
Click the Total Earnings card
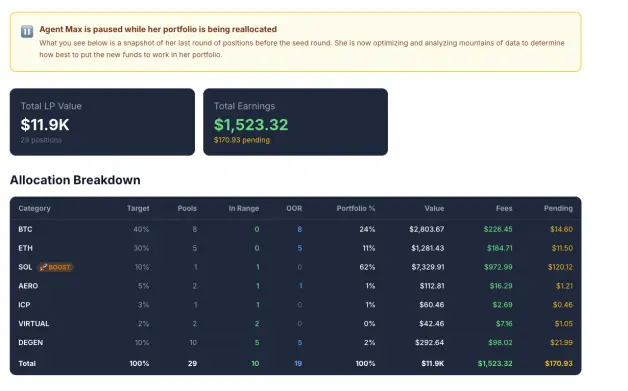295,122
